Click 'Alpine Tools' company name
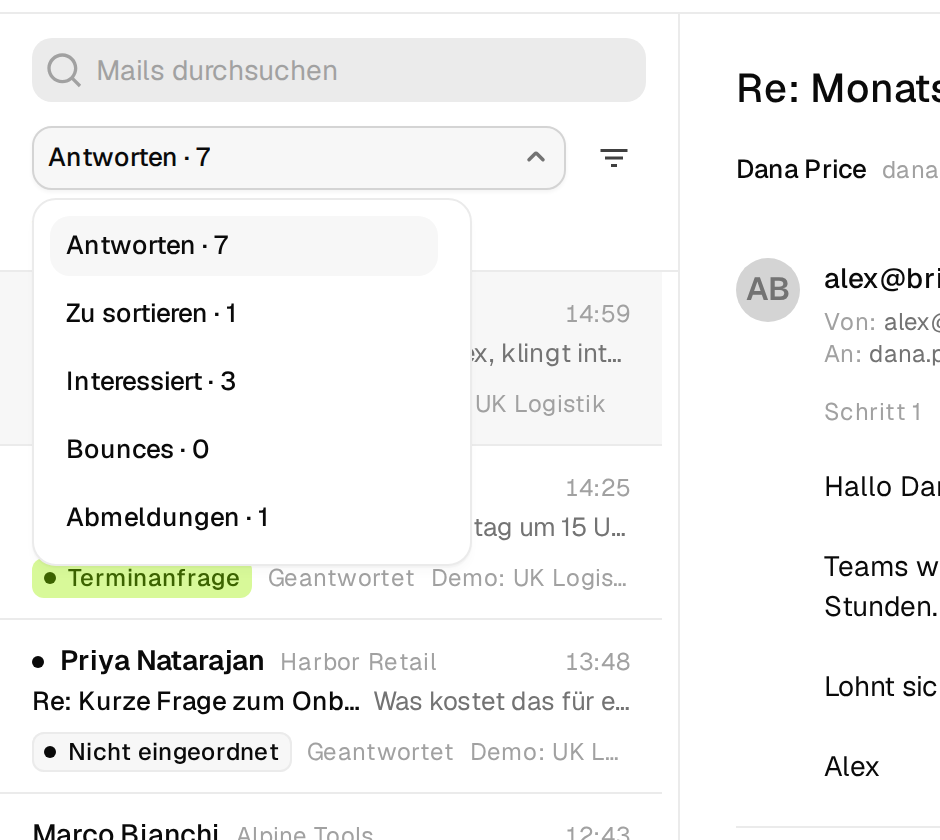This screenshot has height=840, width=940. pos(305,832)
